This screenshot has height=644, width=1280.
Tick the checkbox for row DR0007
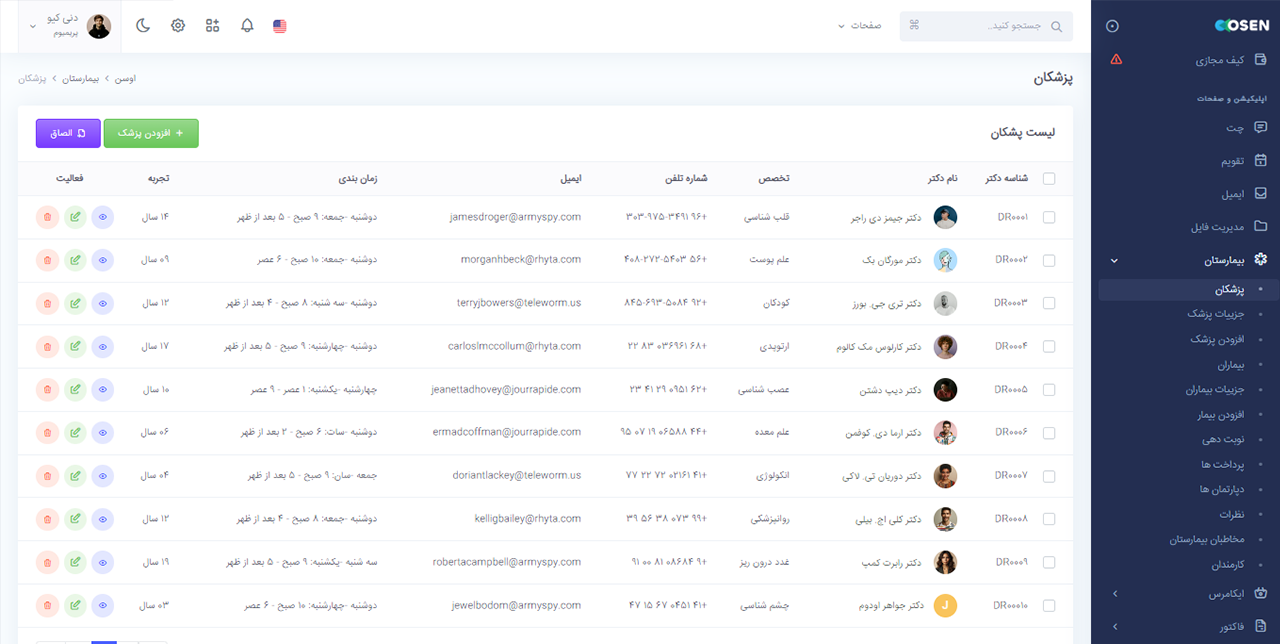tap(1049, 476)
